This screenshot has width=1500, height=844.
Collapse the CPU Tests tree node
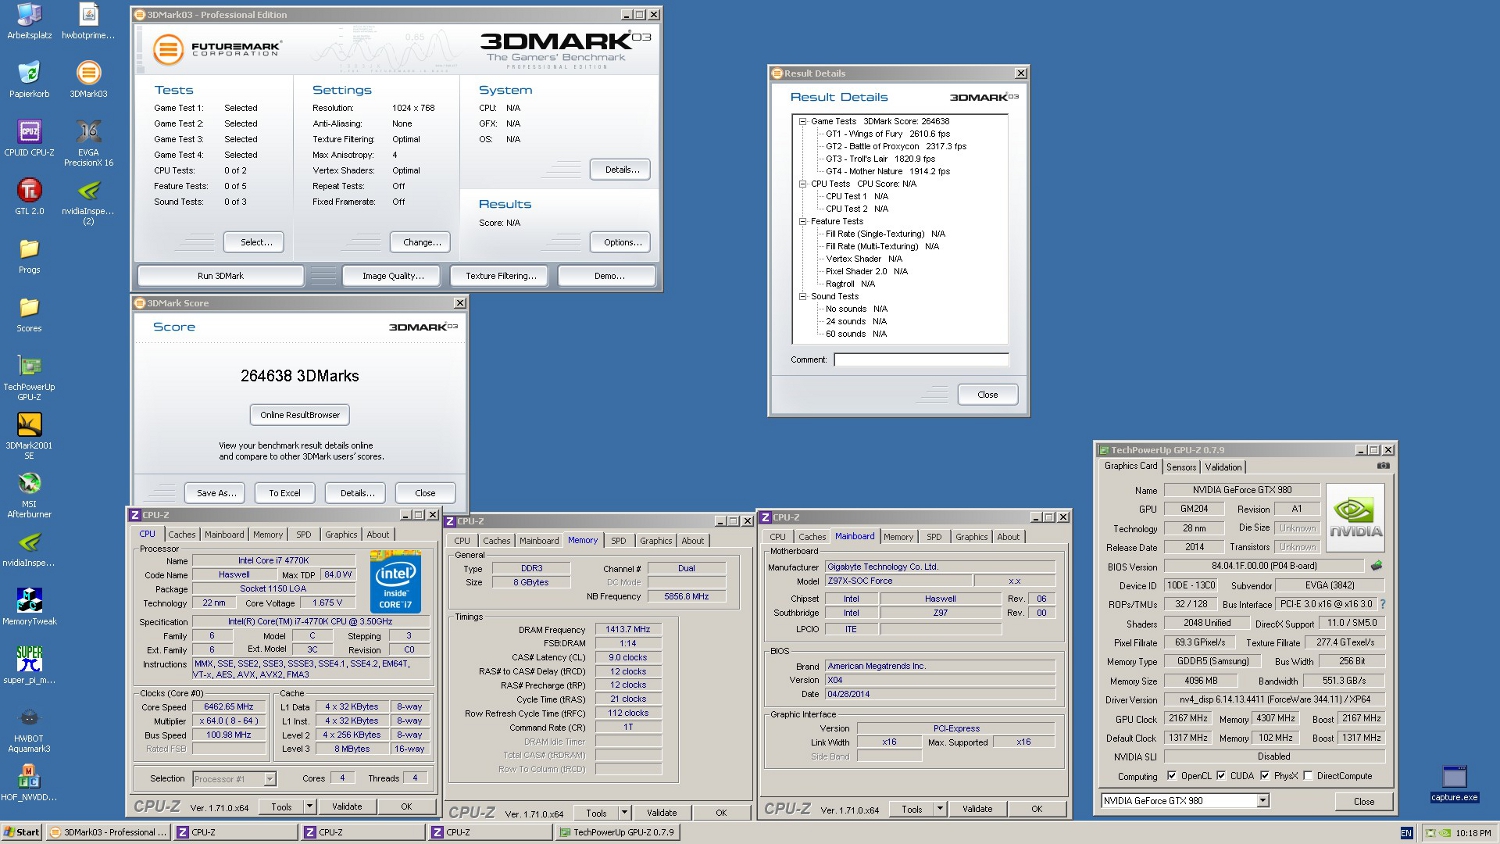click(x=802, y=184)
